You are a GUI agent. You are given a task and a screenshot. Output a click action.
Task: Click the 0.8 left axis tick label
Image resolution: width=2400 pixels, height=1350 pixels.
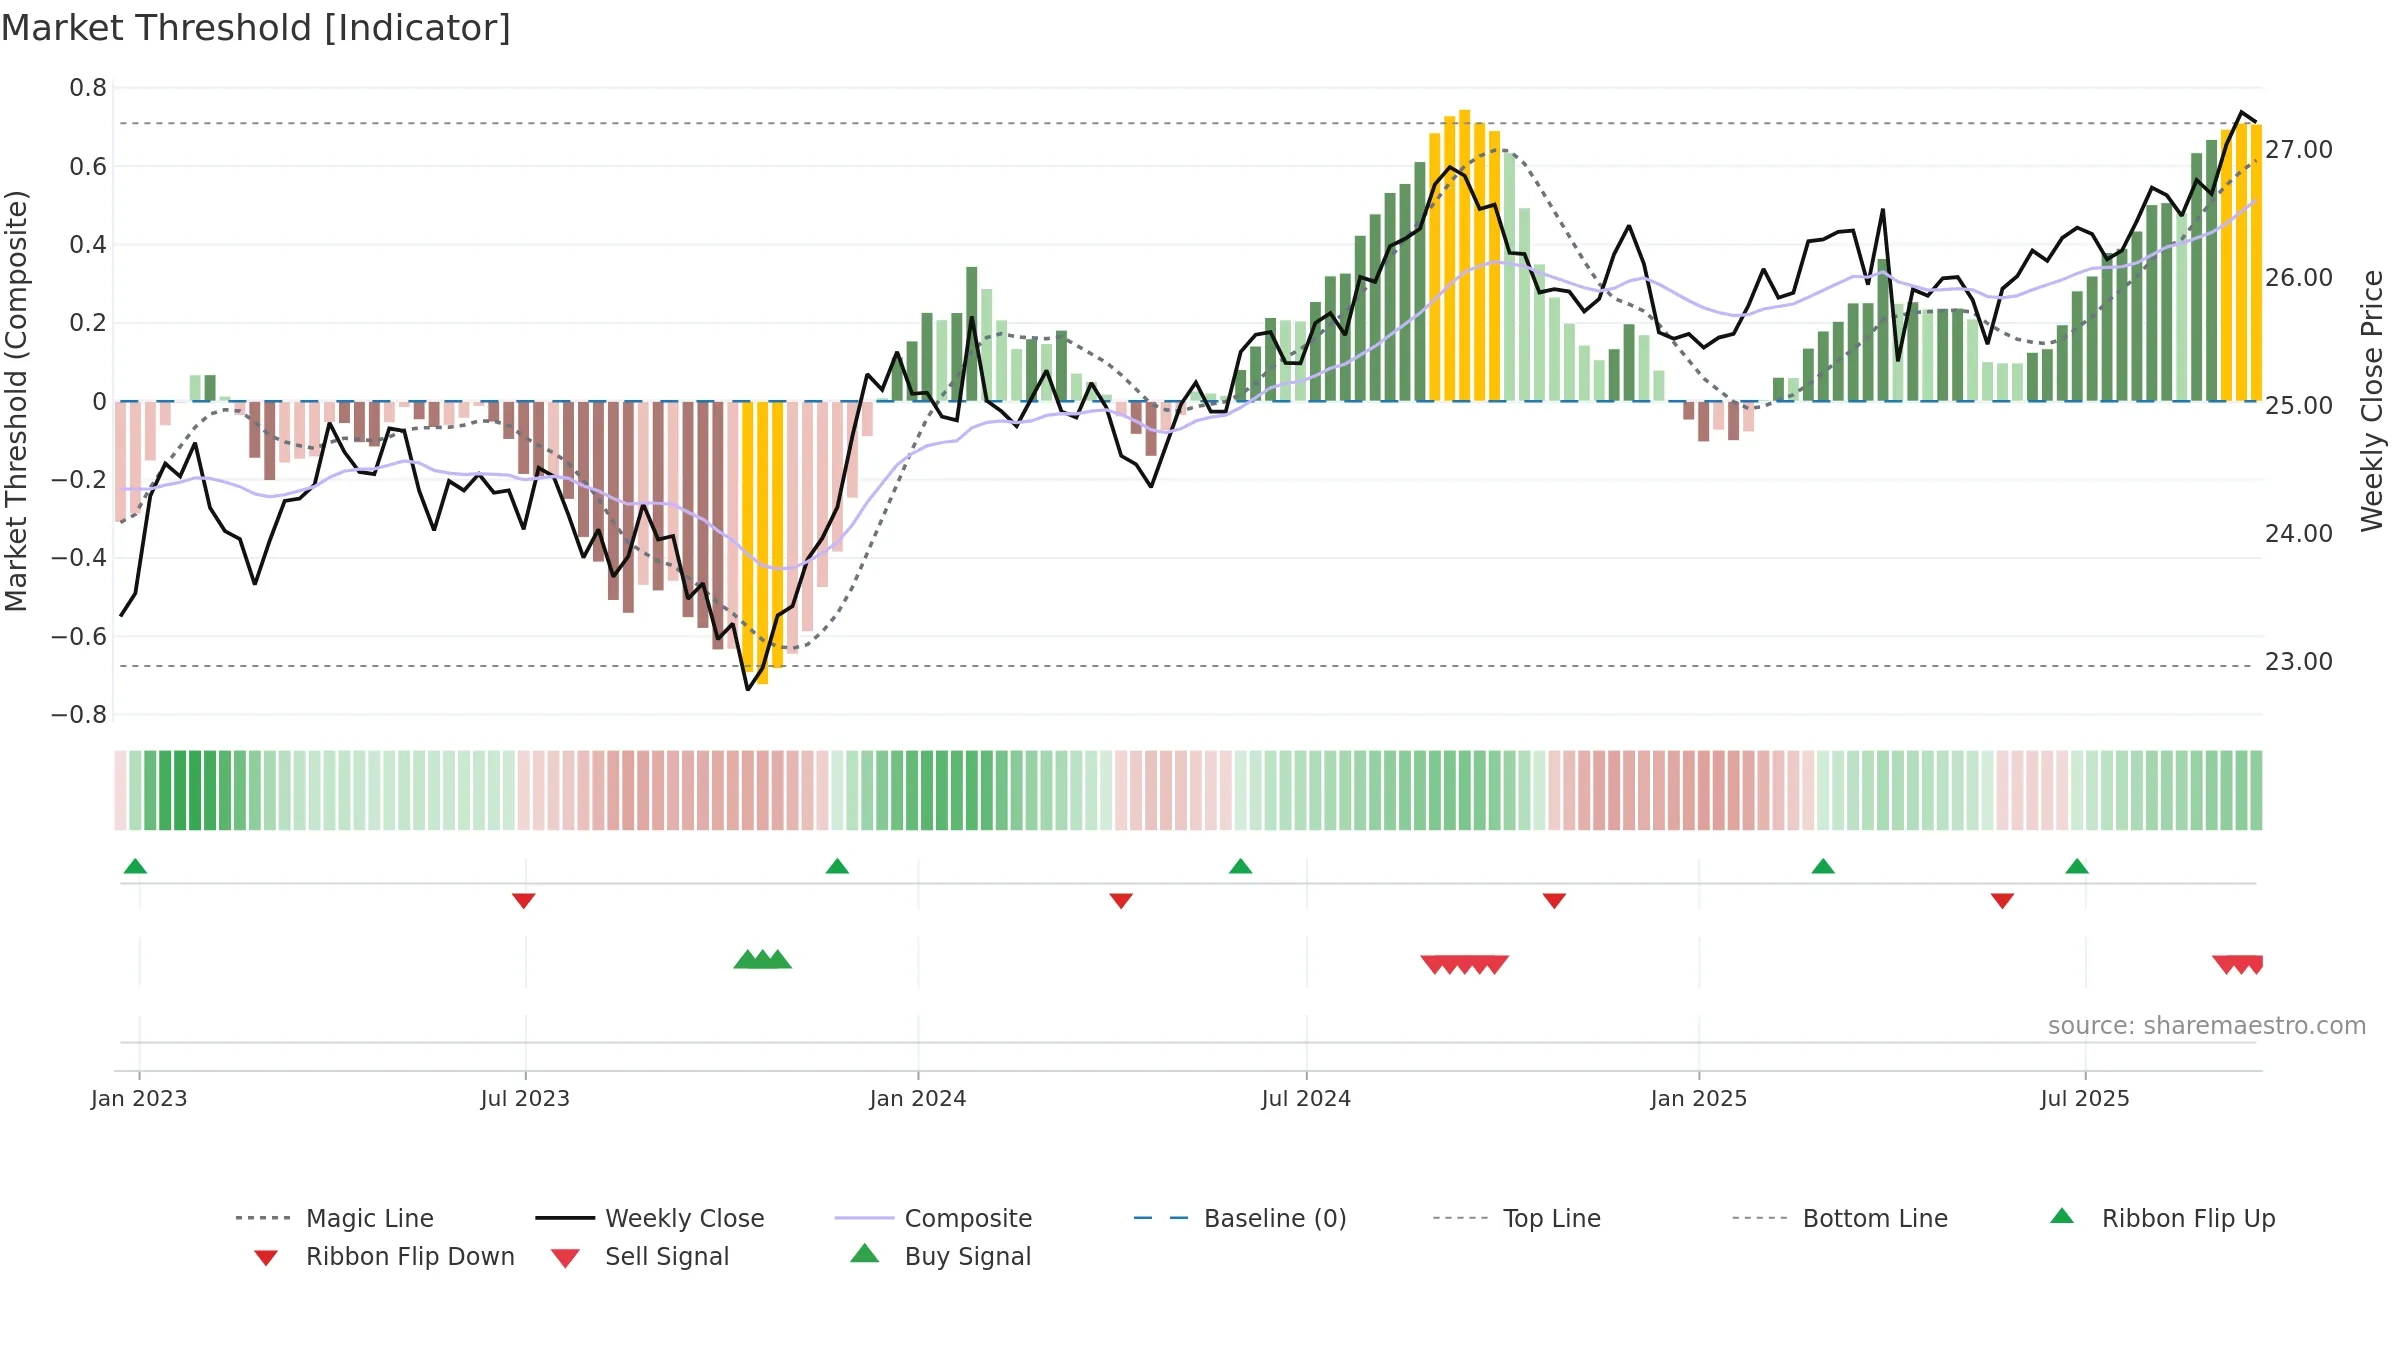[88, 88]
